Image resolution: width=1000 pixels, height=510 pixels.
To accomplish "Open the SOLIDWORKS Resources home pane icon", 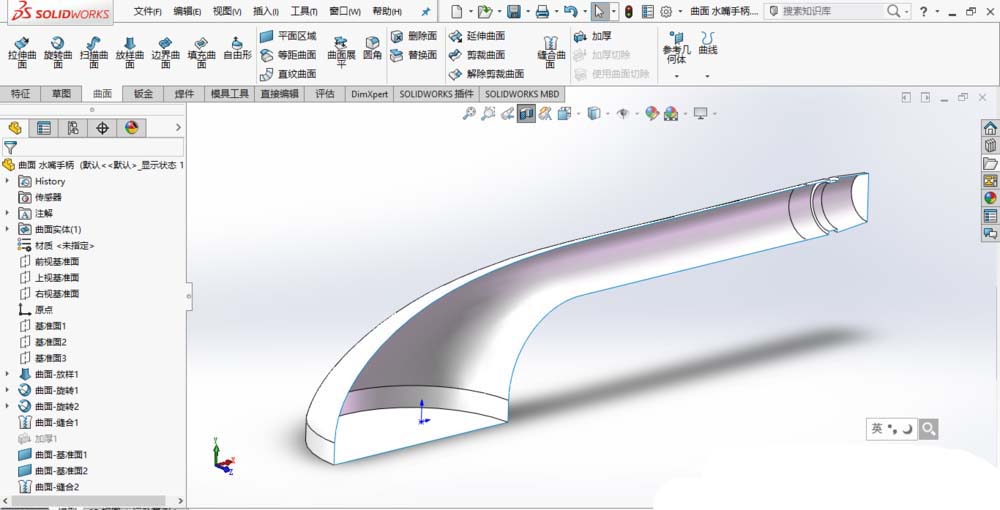I will click(x=990, y=128).
